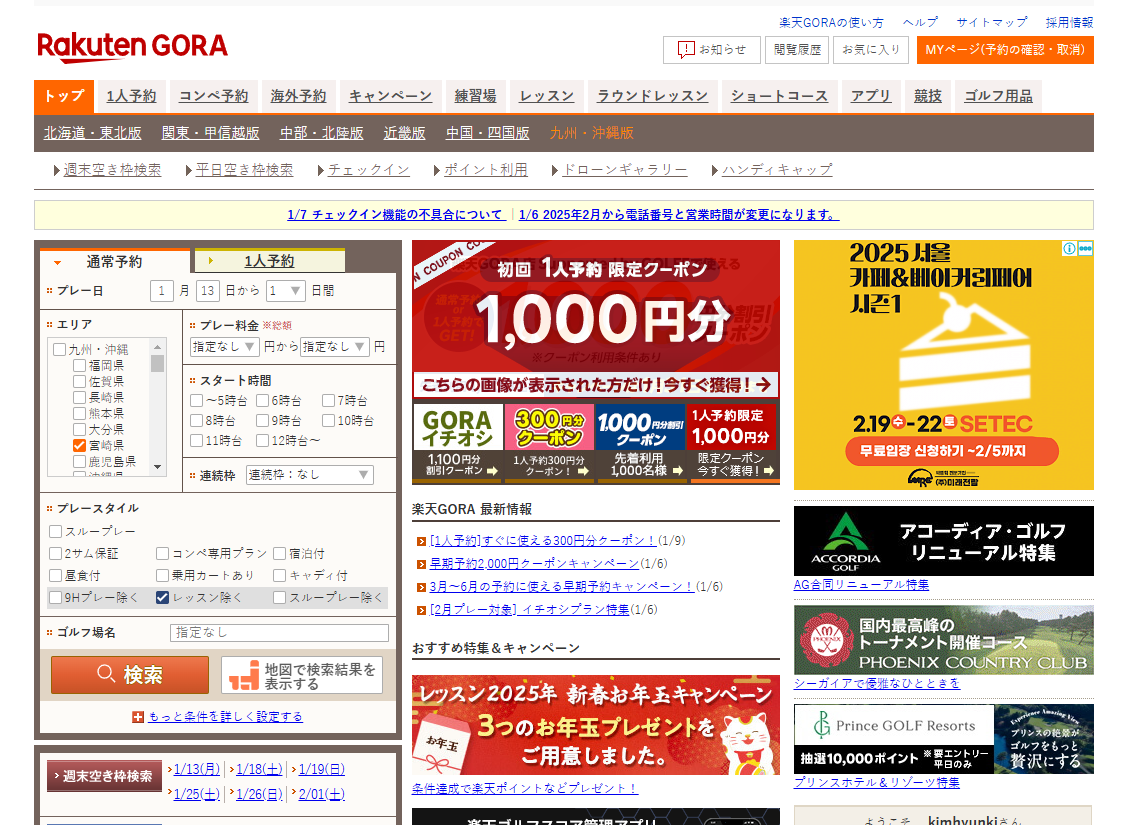Open the 1000円分 先着利用 coupon tile
This screenshot has height=825, width=1131.
click(x=641, y=443)
